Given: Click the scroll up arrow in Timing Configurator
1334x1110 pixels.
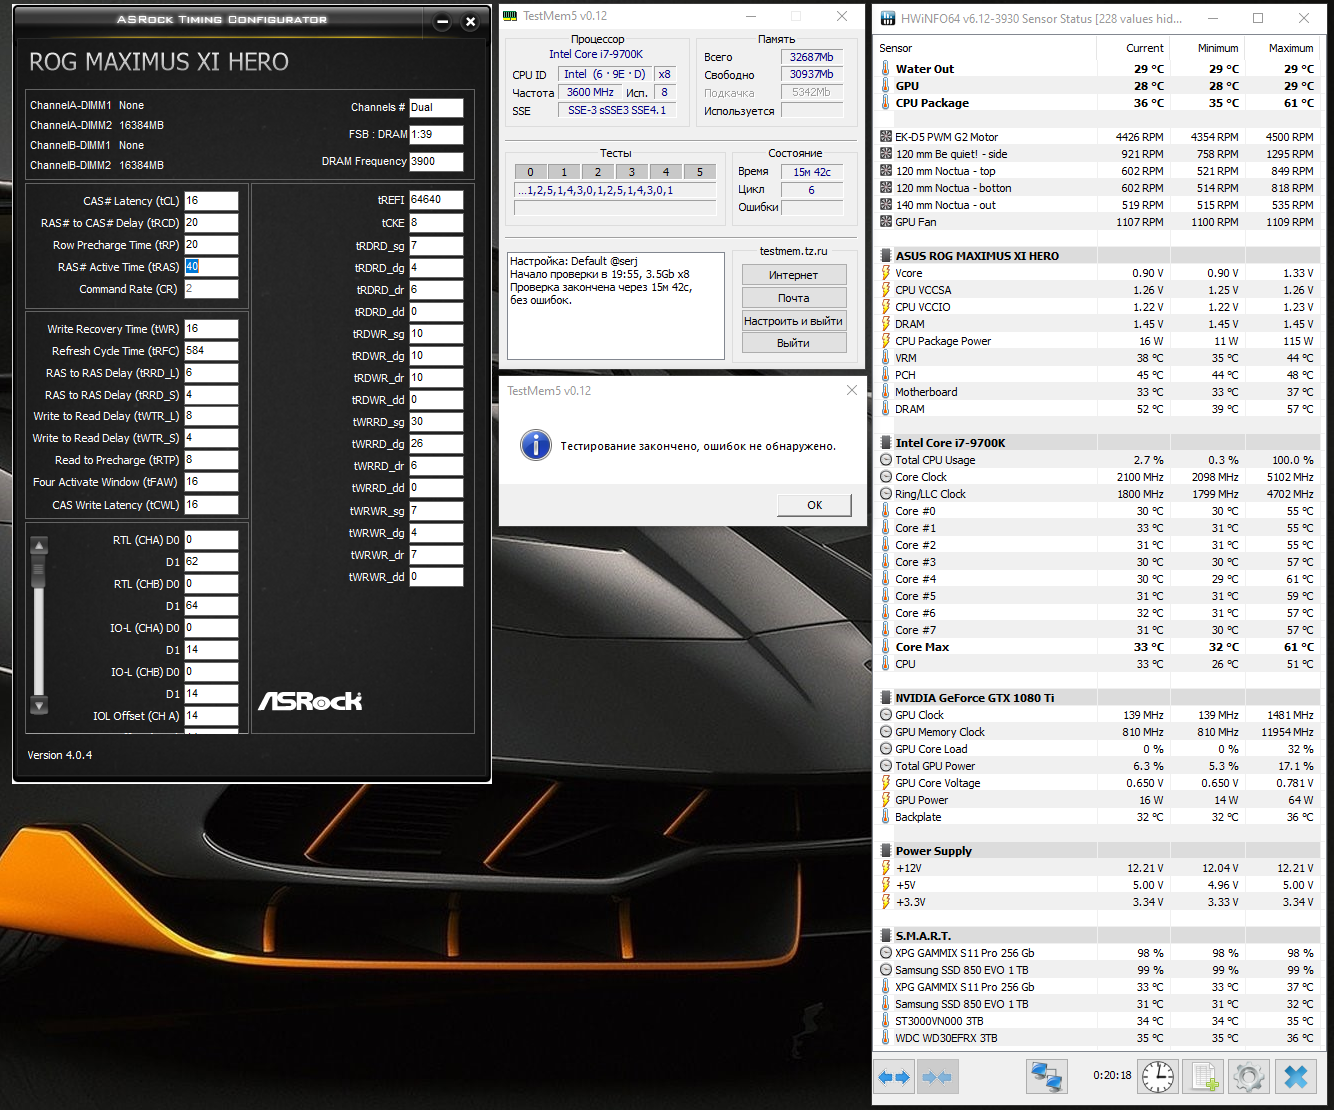Looking at the screenshot, I should tap(40, 545).
